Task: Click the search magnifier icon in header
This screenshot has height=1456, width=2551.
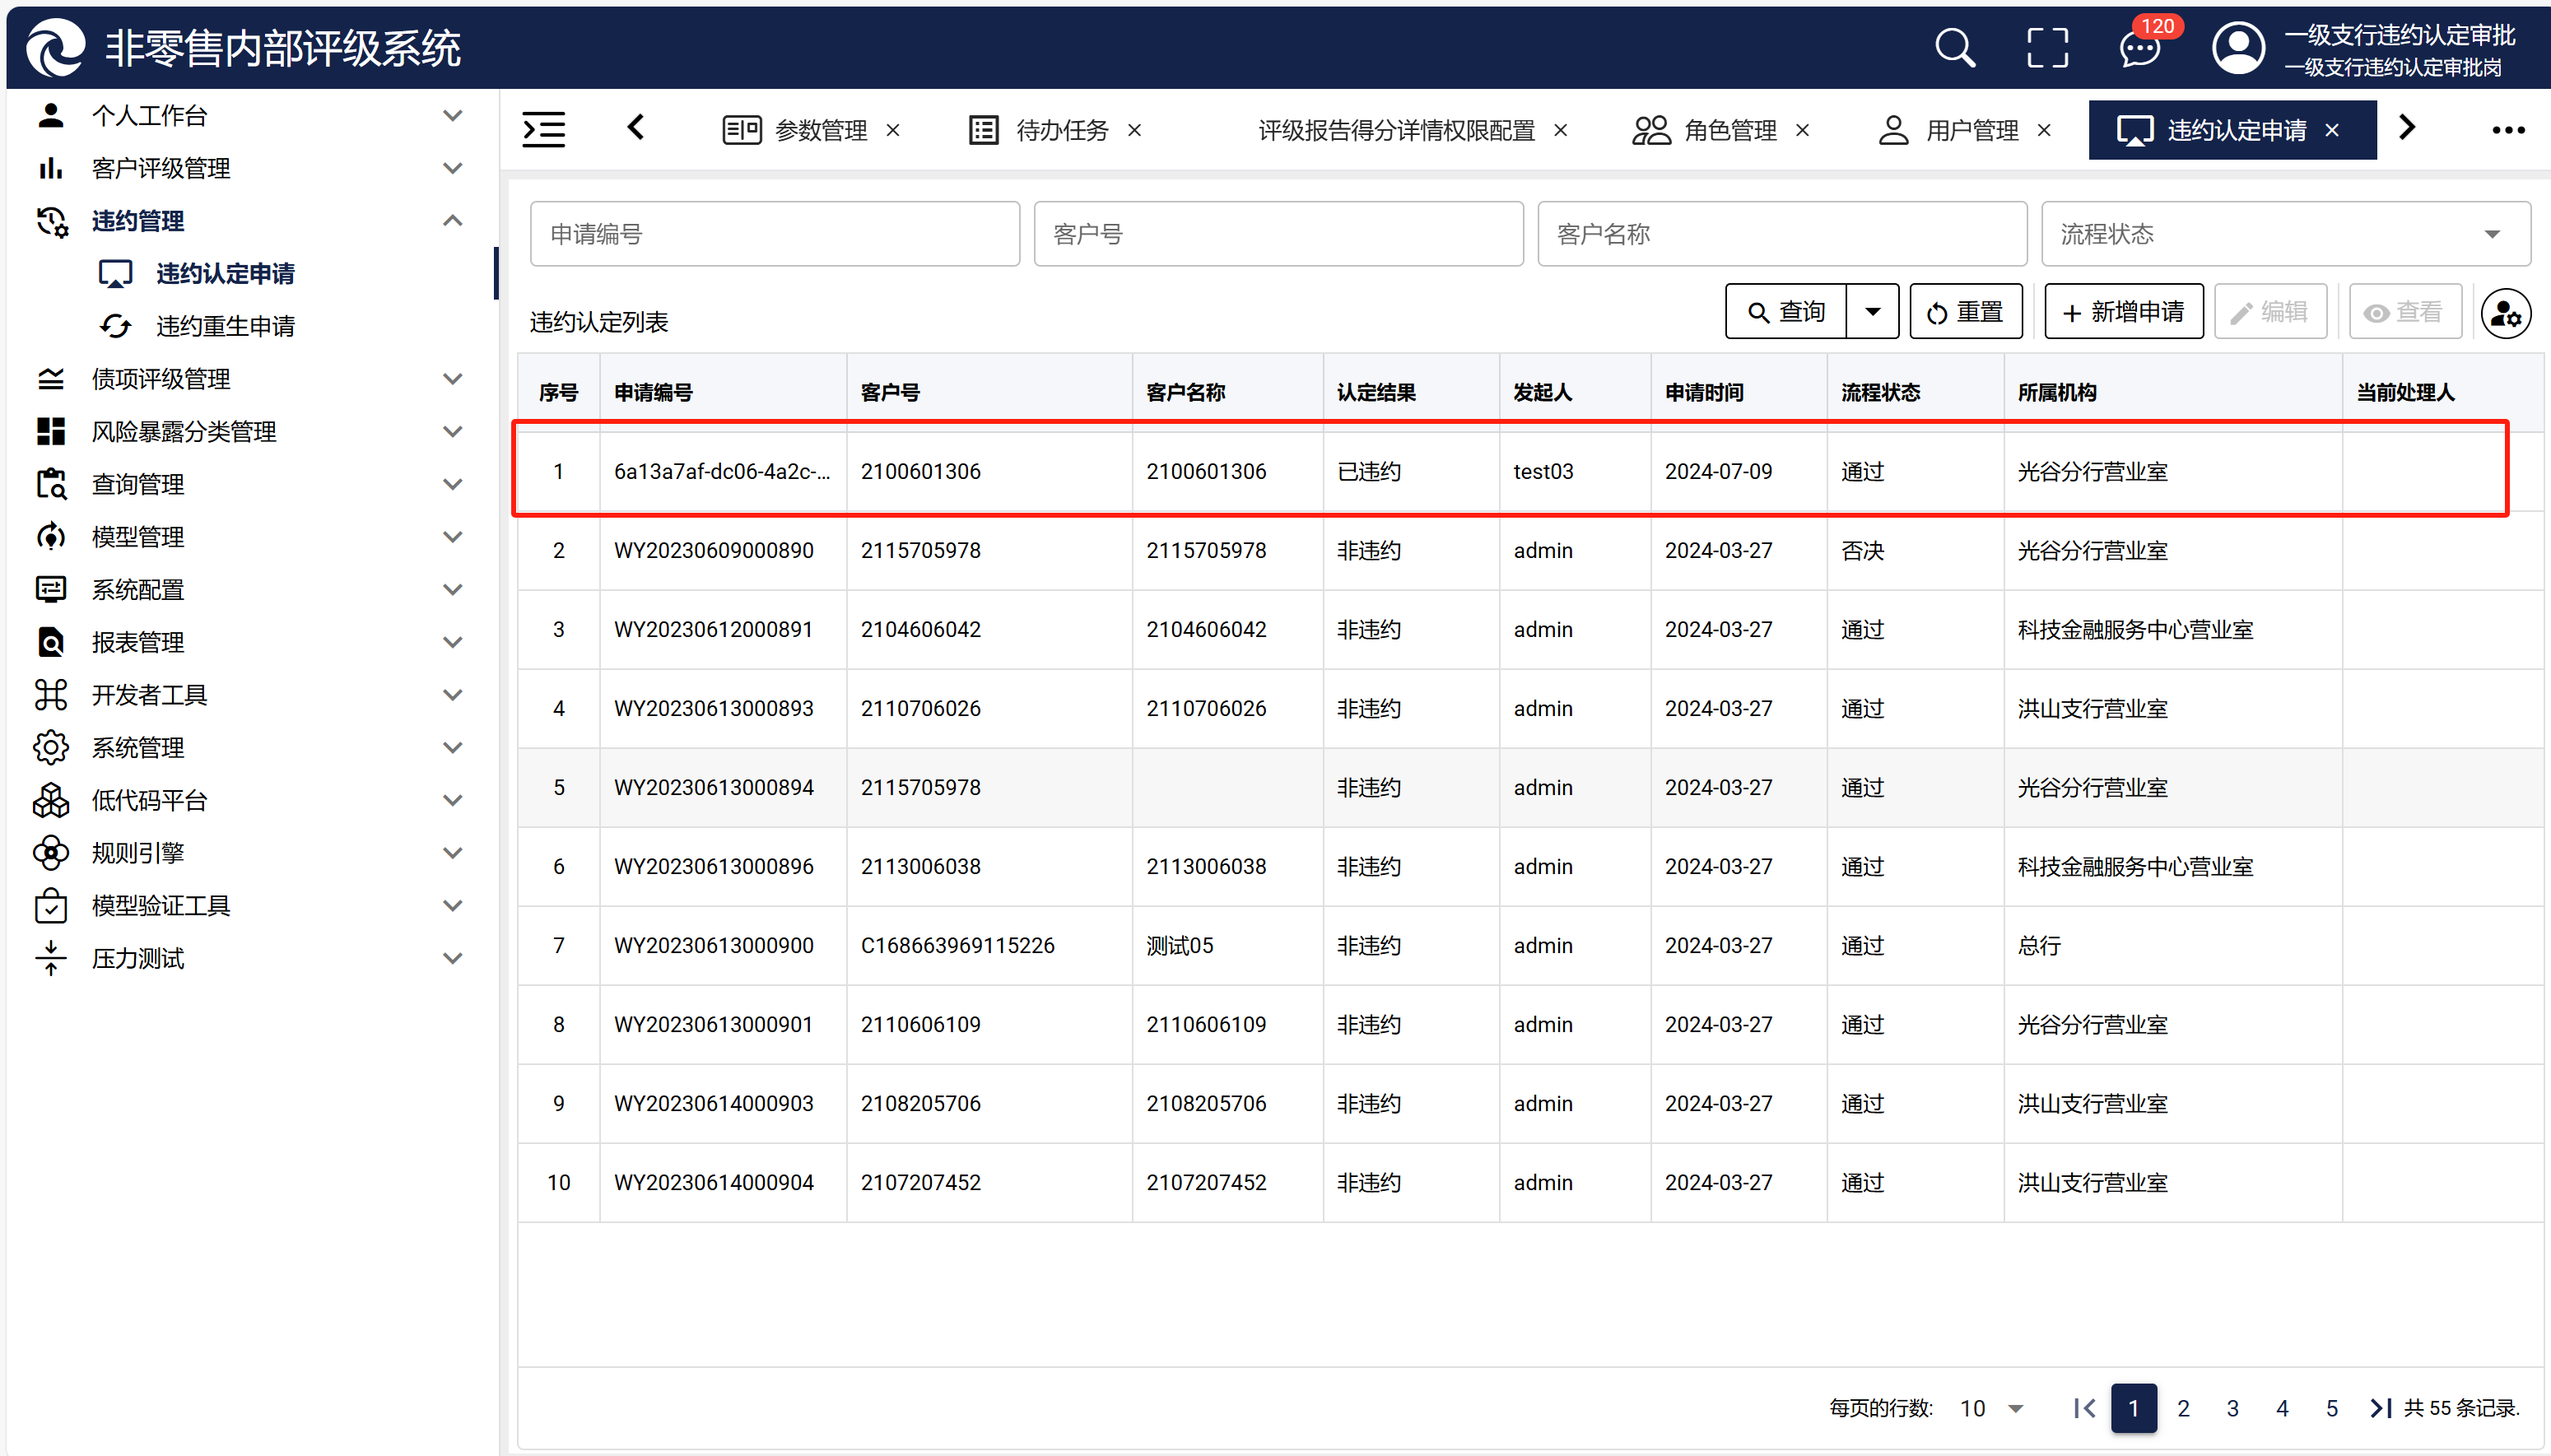Action: pyautogui.click(x=1954, y=47)
